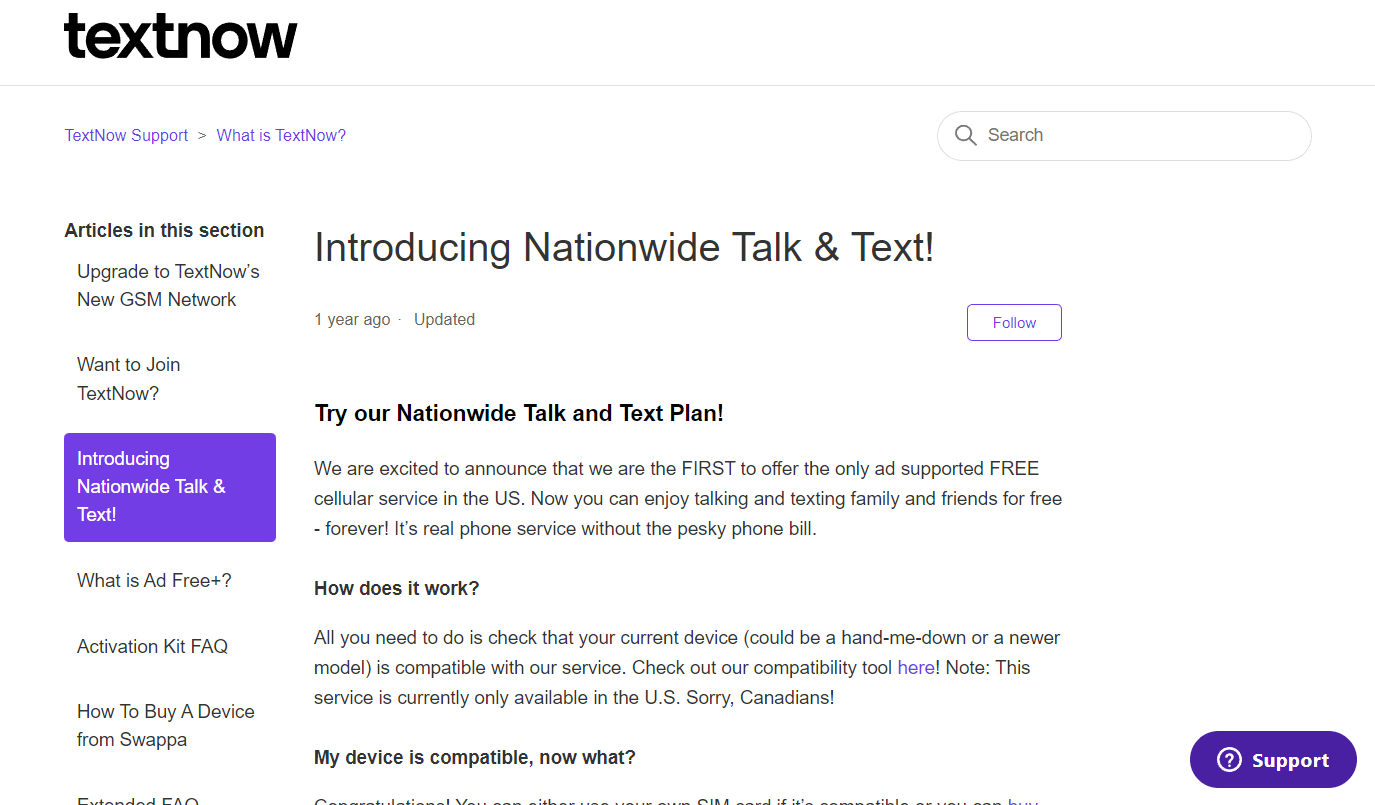
Task: Open the What is Ad Free+? article
Action: [x=153, y=580]
